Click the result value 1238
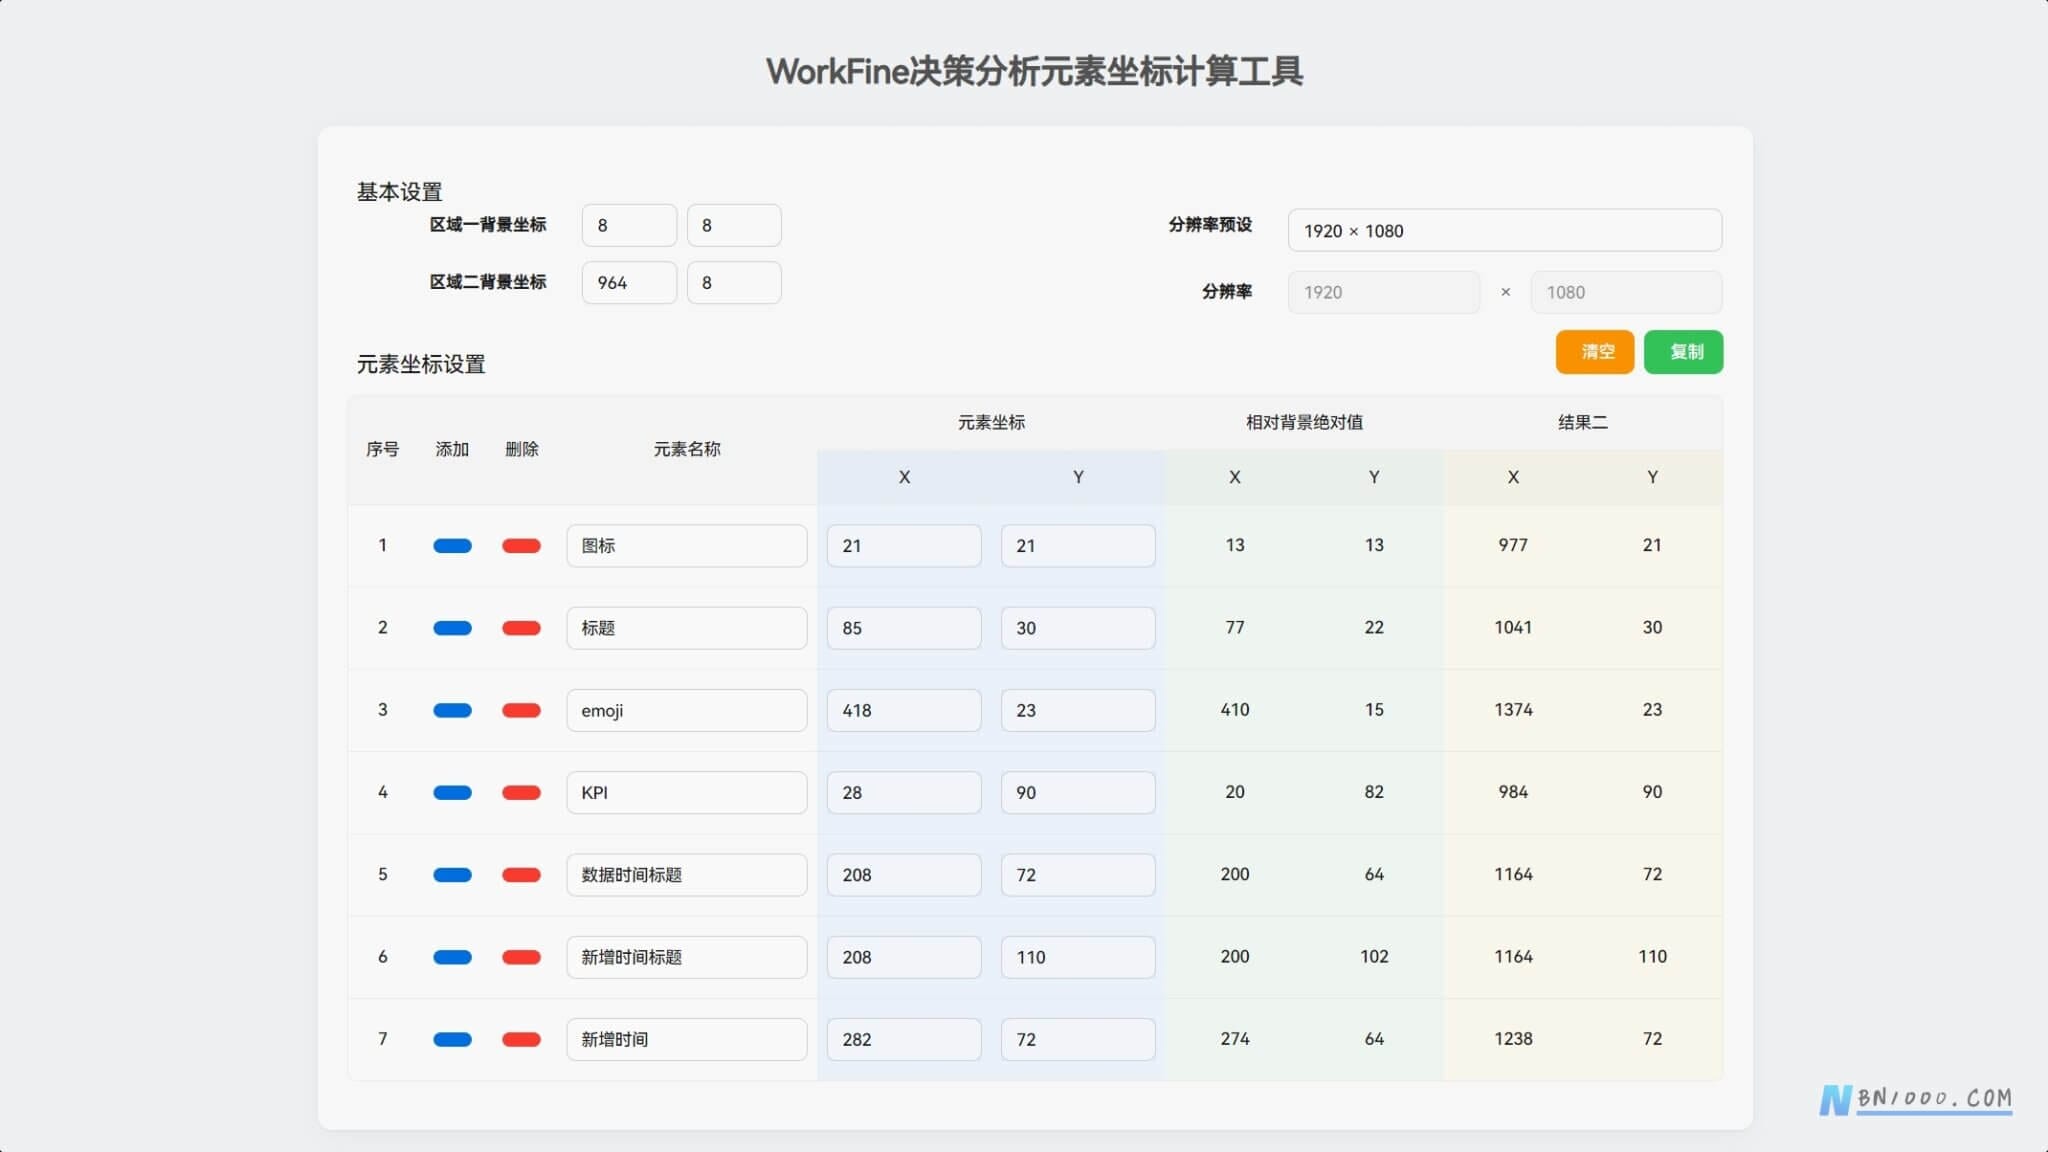Screen dimensions: 2048x1152 1513,1038
